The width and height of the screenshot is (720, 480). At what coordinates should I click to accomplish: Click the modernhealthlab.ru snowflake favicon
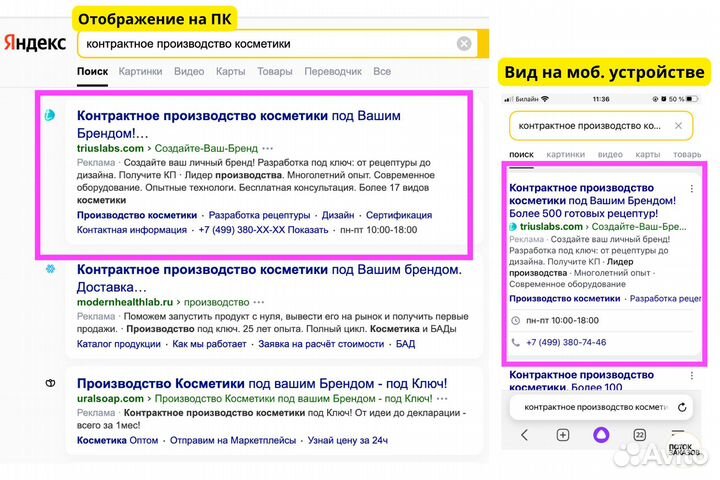click(x=50, y=269)
